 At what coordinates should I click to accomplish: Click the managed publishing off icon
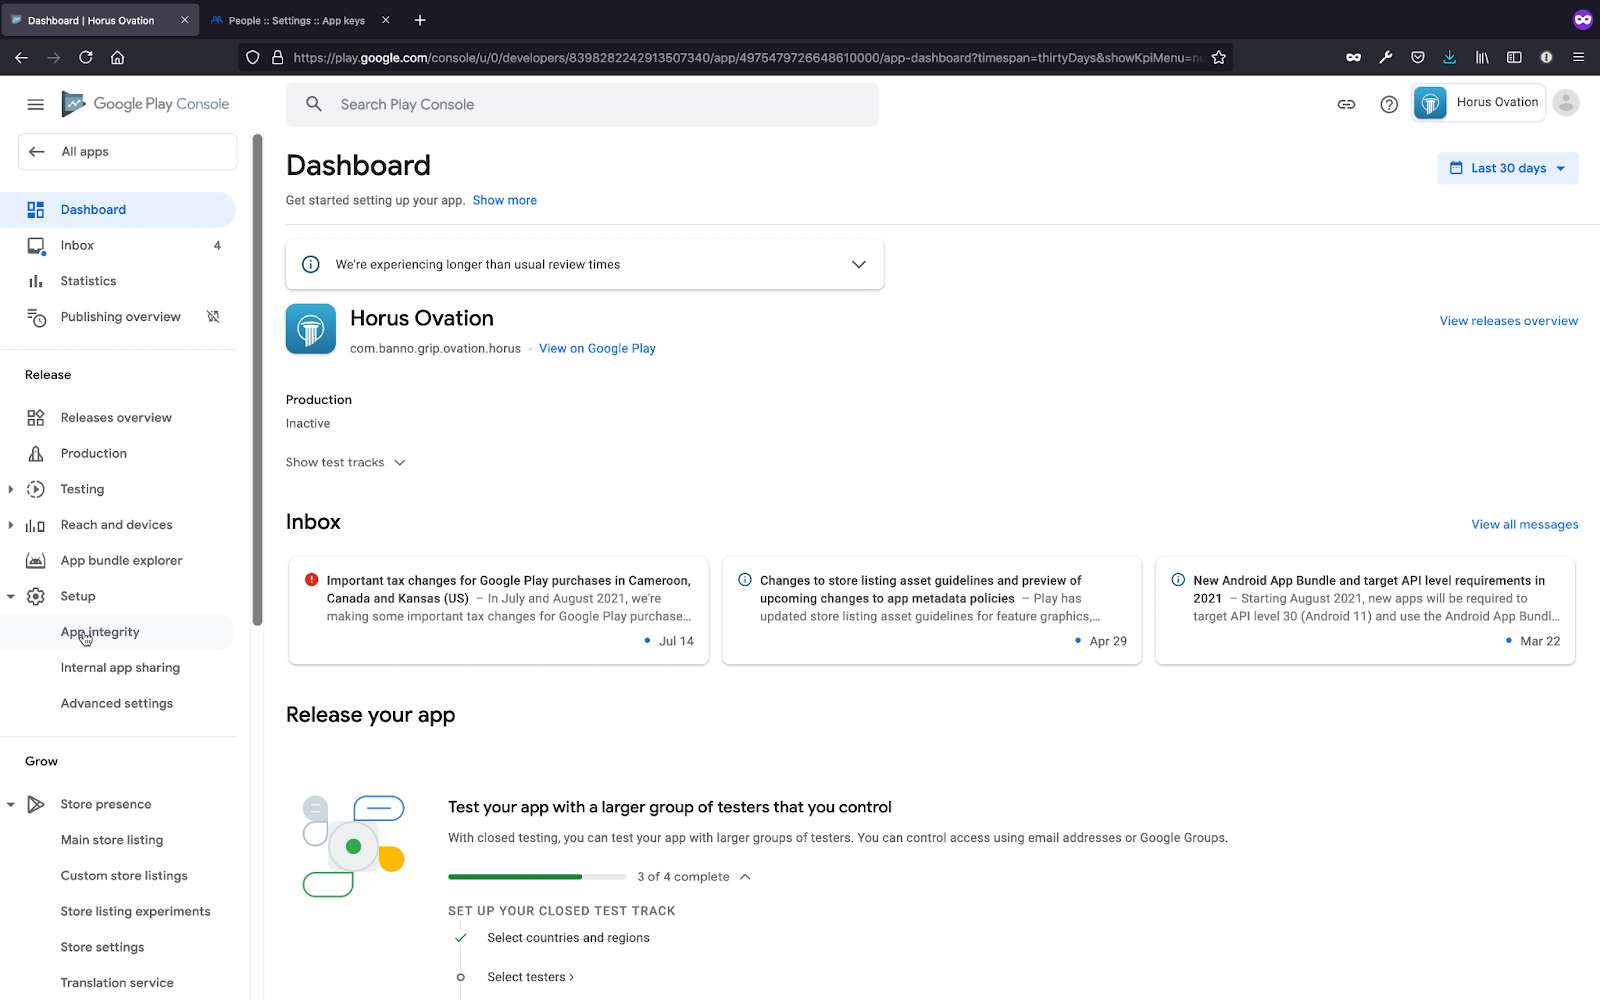[x=213, y=316]
